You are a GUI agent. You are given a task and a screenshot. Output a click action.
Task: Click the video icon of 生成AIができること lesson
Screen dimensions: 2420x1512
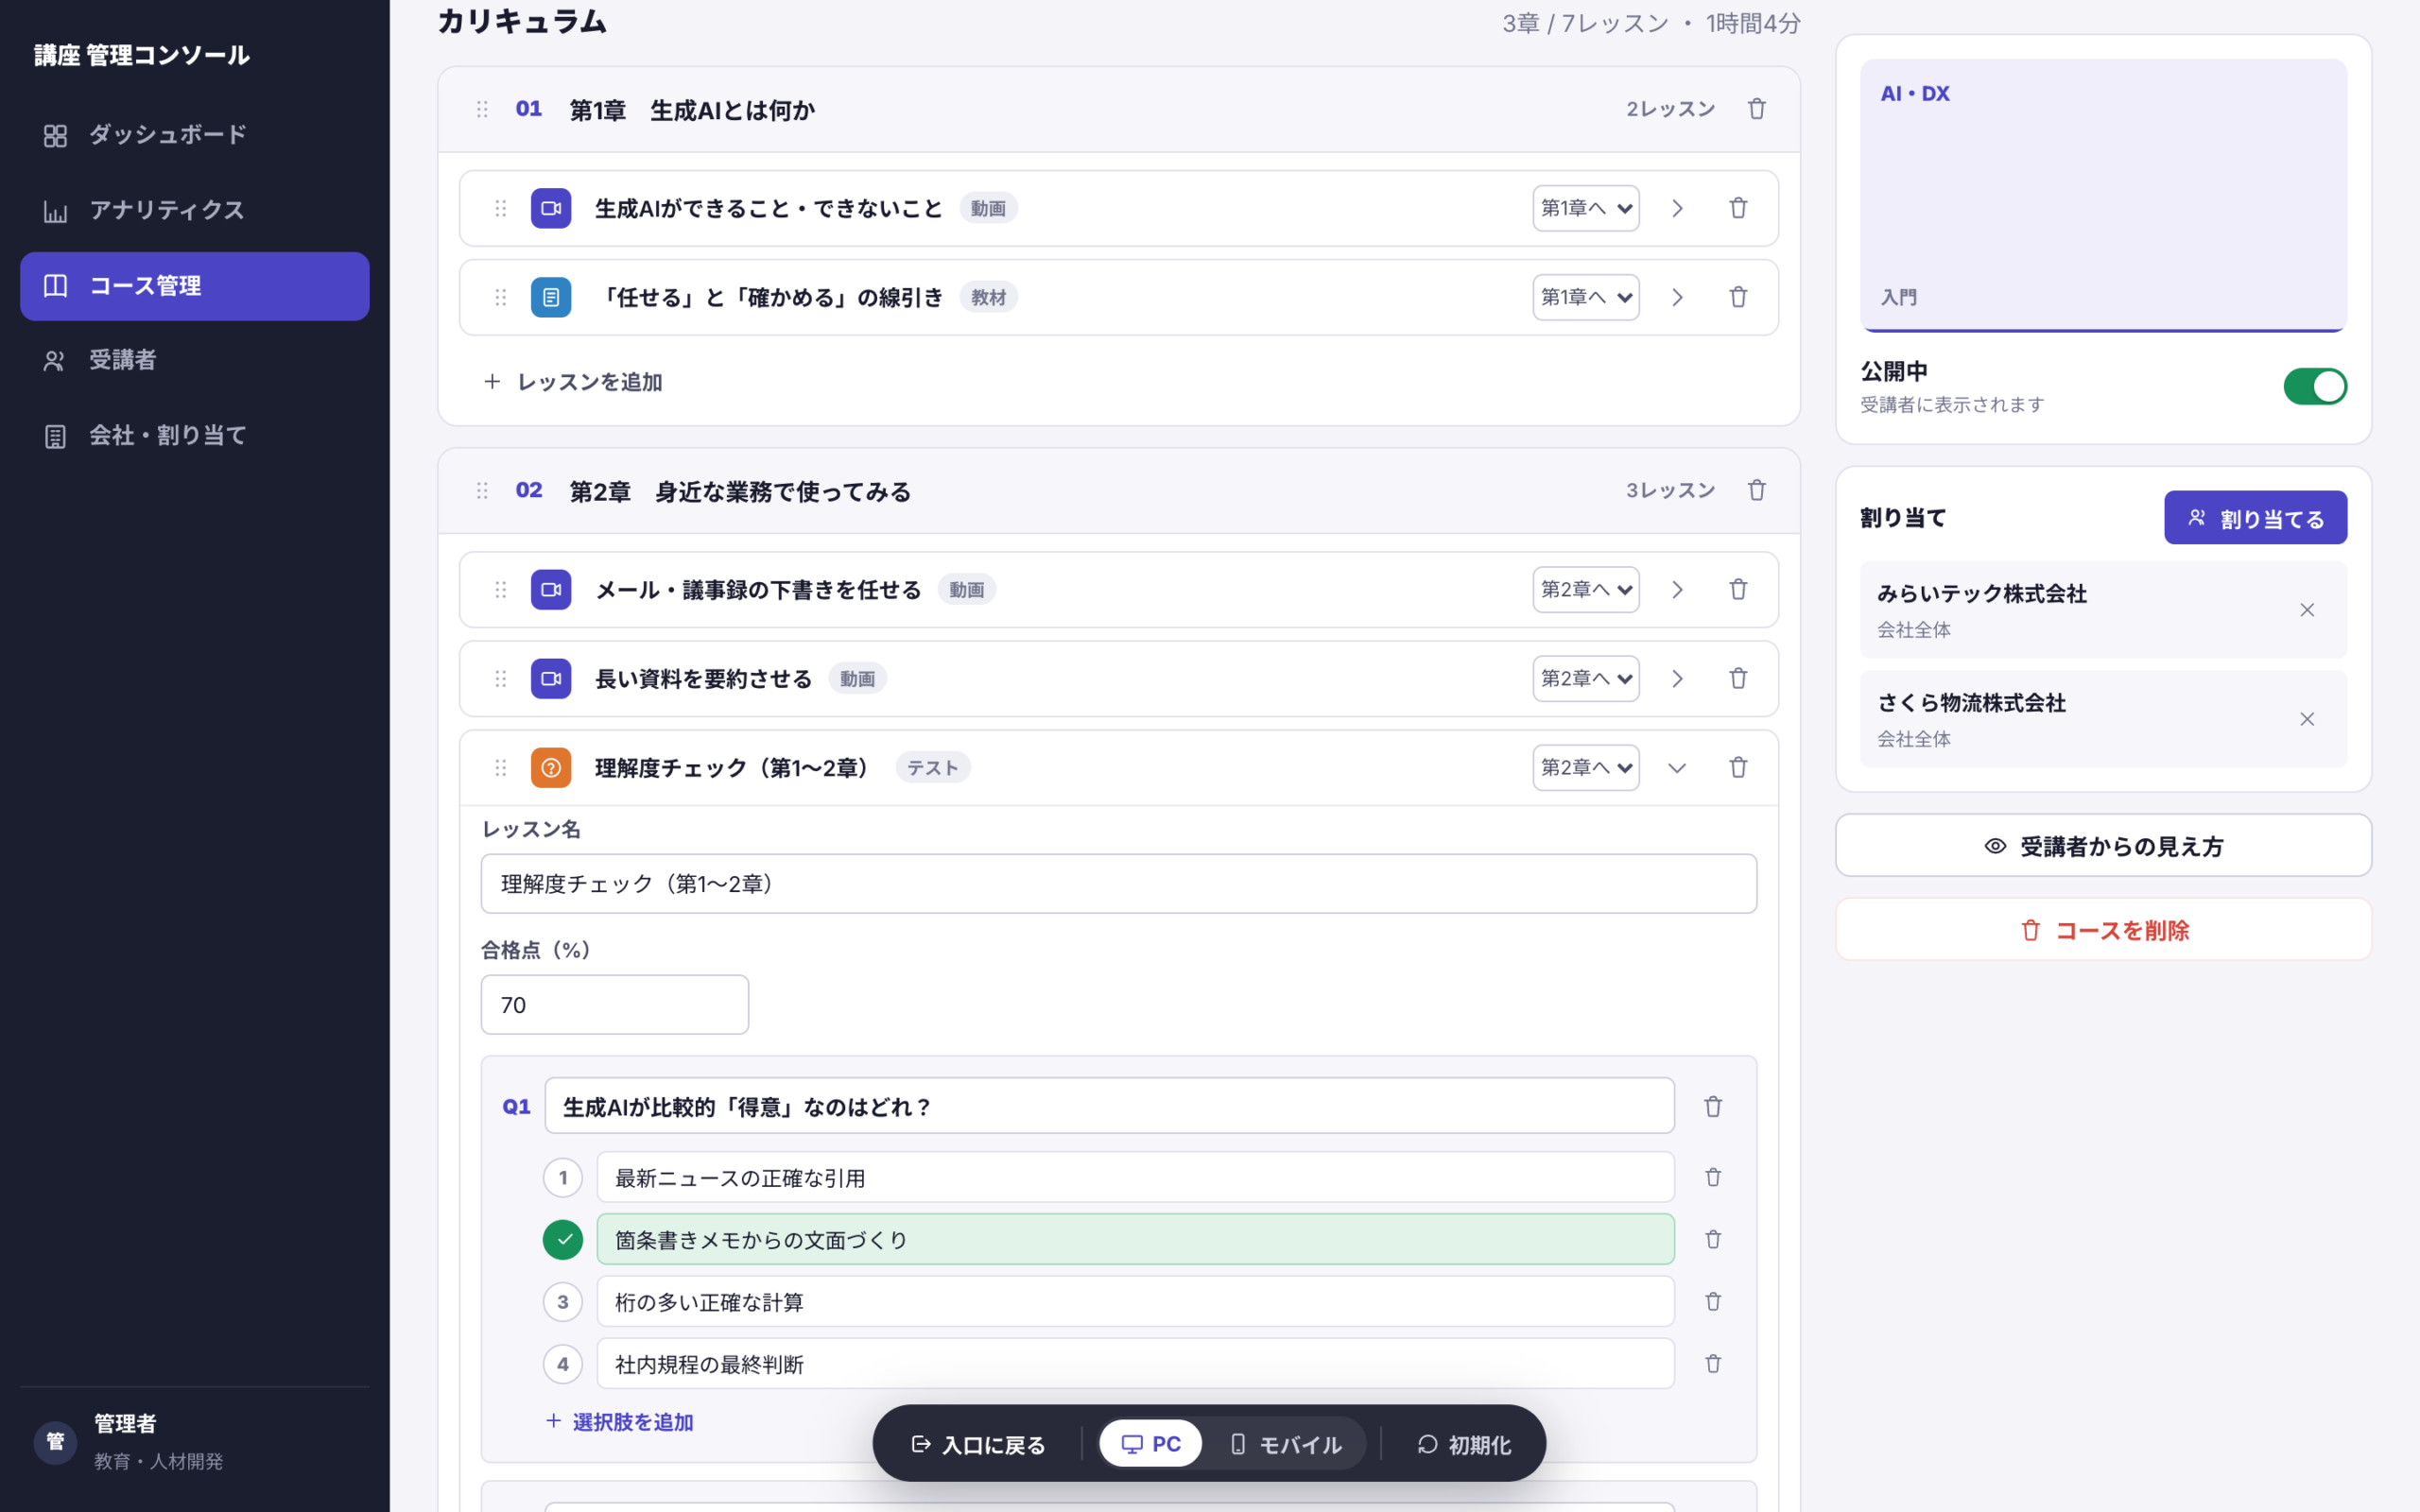point(551,208)
